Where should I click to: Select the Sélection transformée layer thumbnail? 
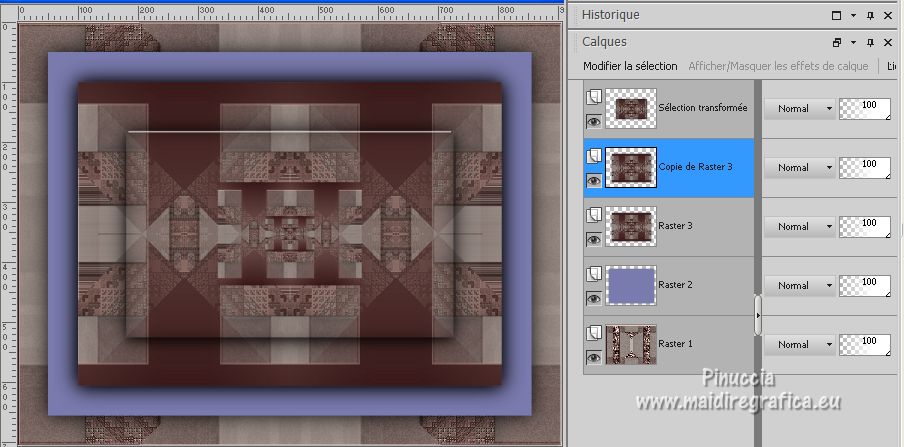tap(631, 108)
